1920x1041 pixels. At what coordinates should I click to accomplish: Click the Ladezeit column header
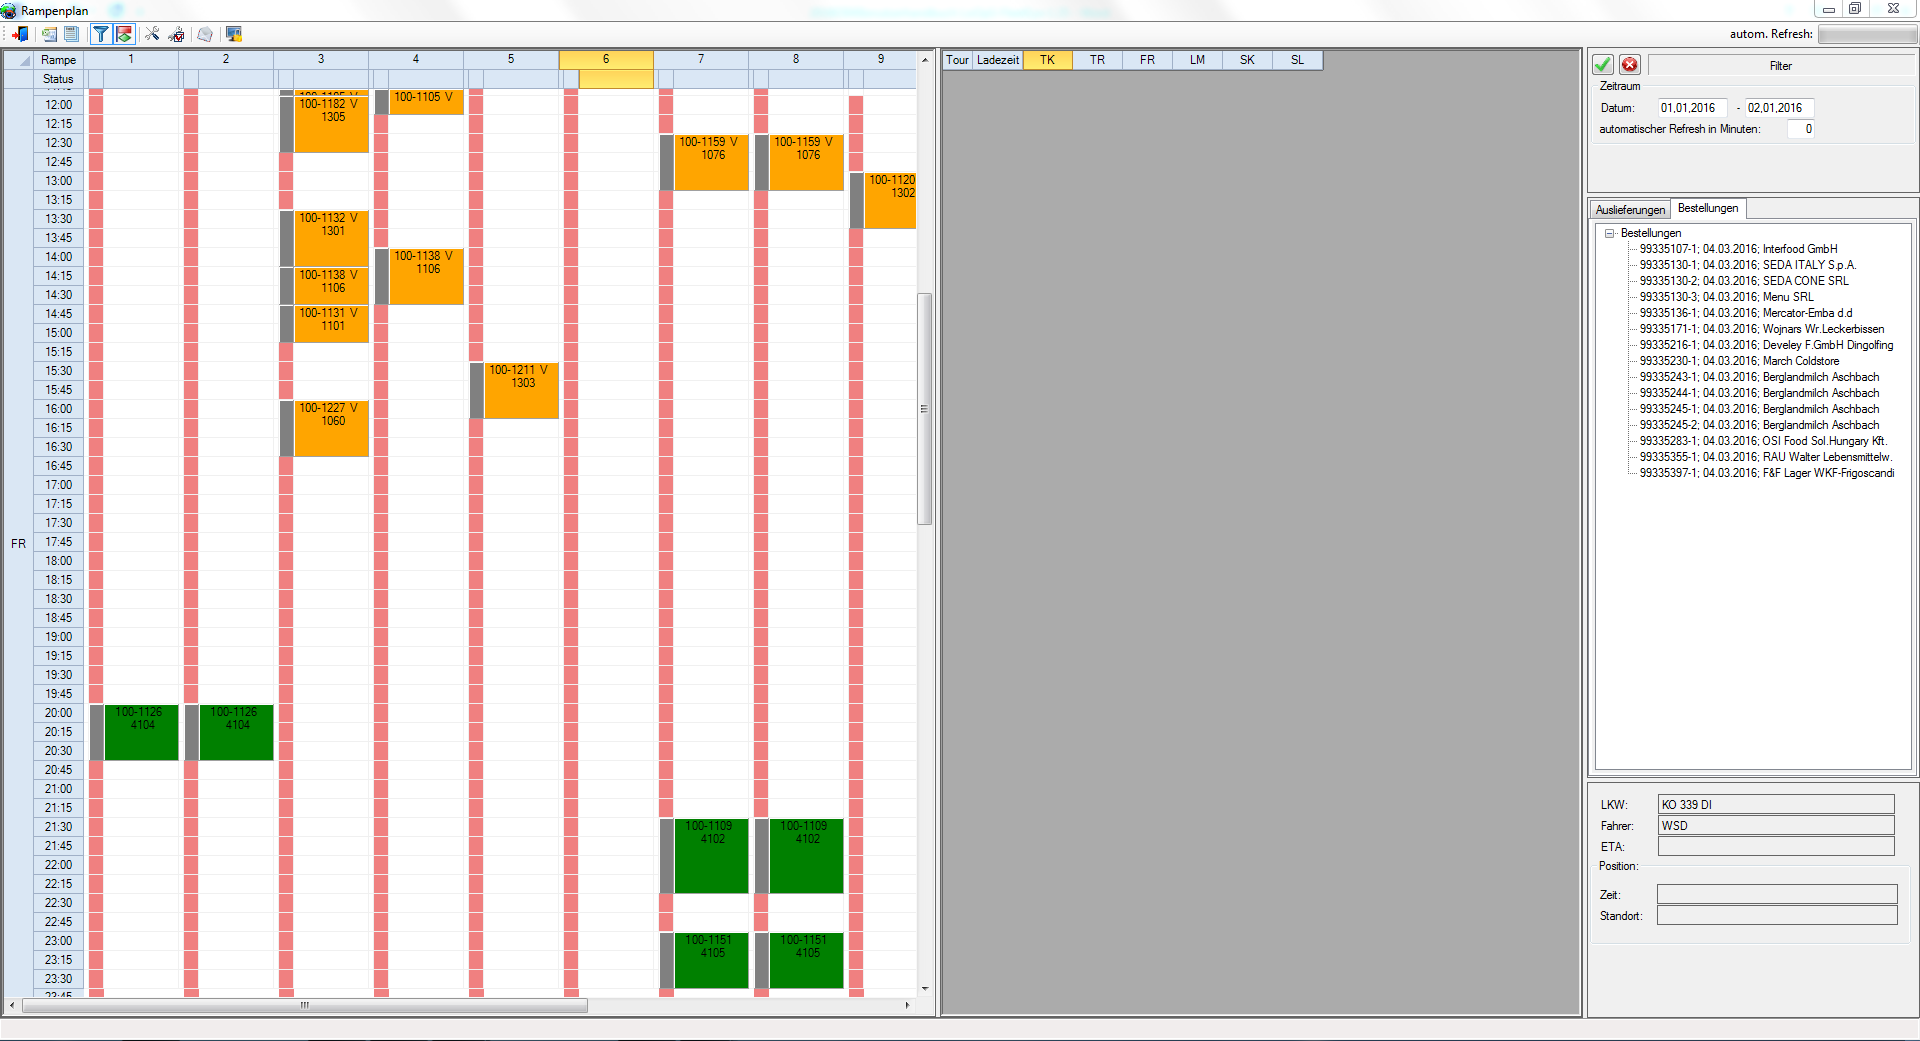pos(997,60)
